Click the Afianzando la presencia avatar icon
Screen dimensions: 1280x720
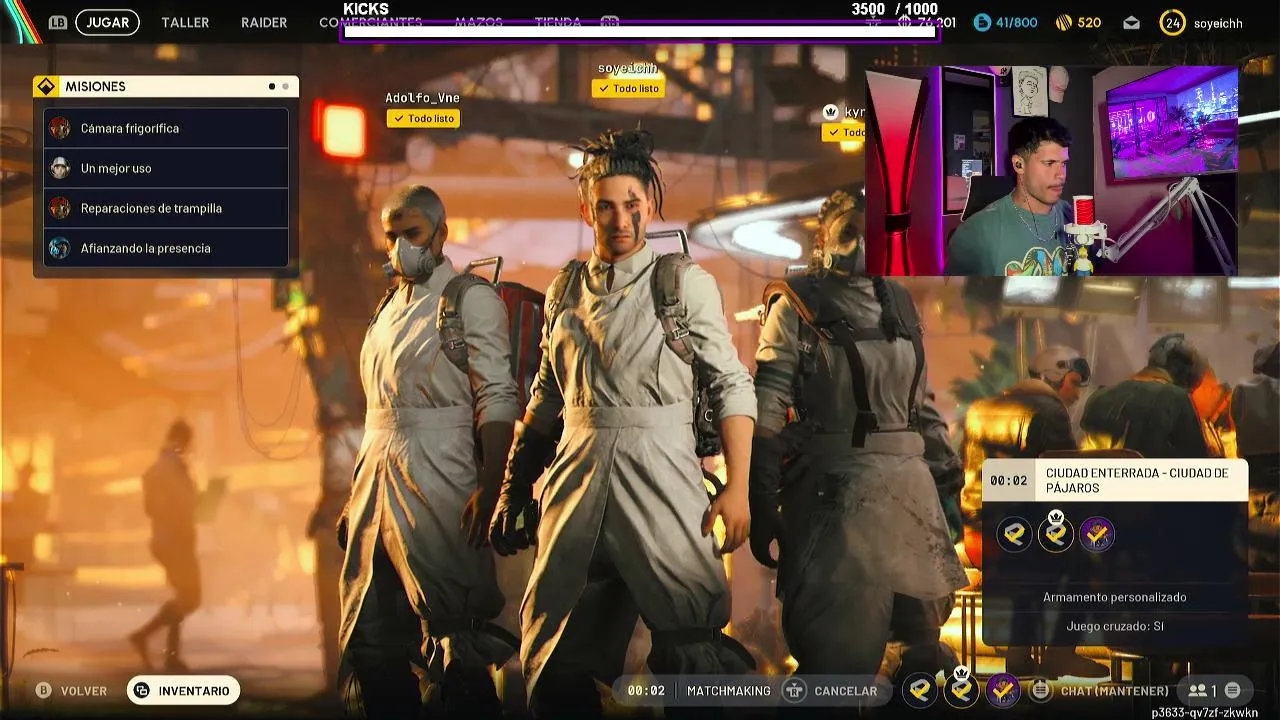[x=60, y=248]
